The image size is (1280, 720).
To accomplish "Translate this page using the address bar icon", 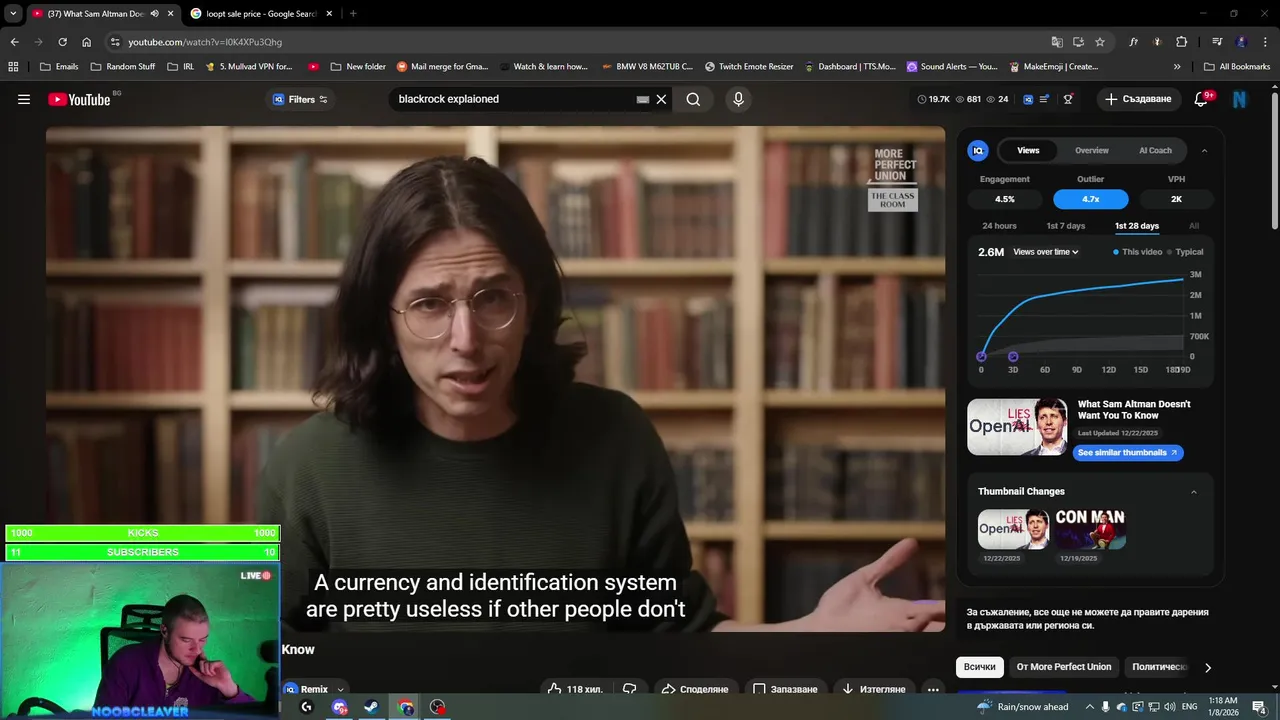I will point(1057,42).
